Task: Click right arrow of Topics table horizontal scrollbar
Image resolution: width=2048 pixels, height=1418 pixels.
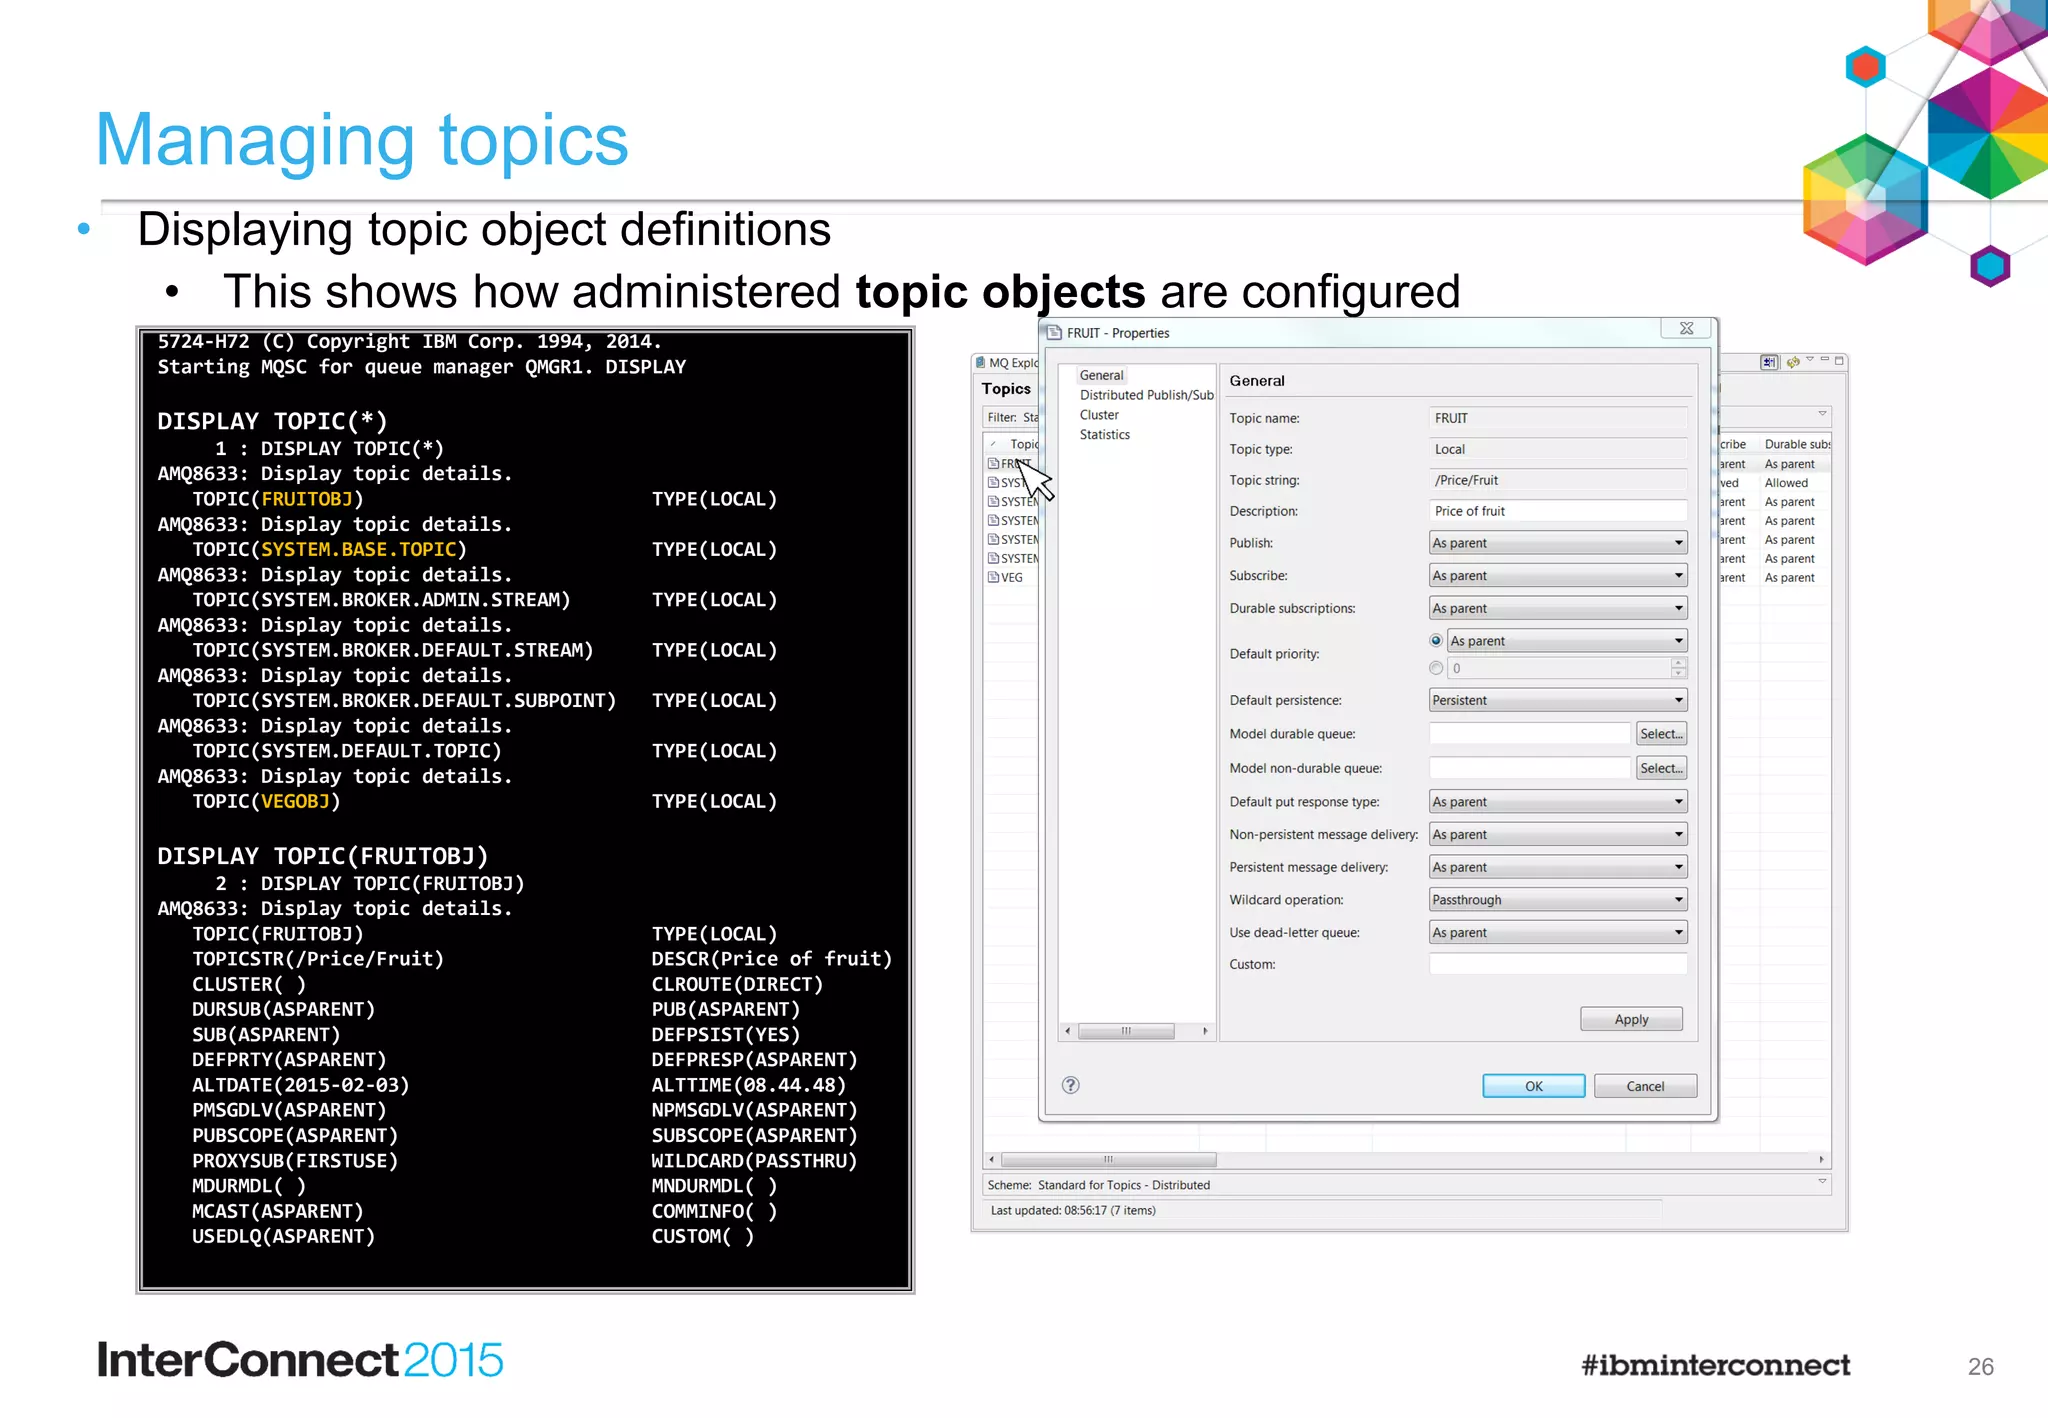Action: pyautogui.click(x=1821, y=1159)
